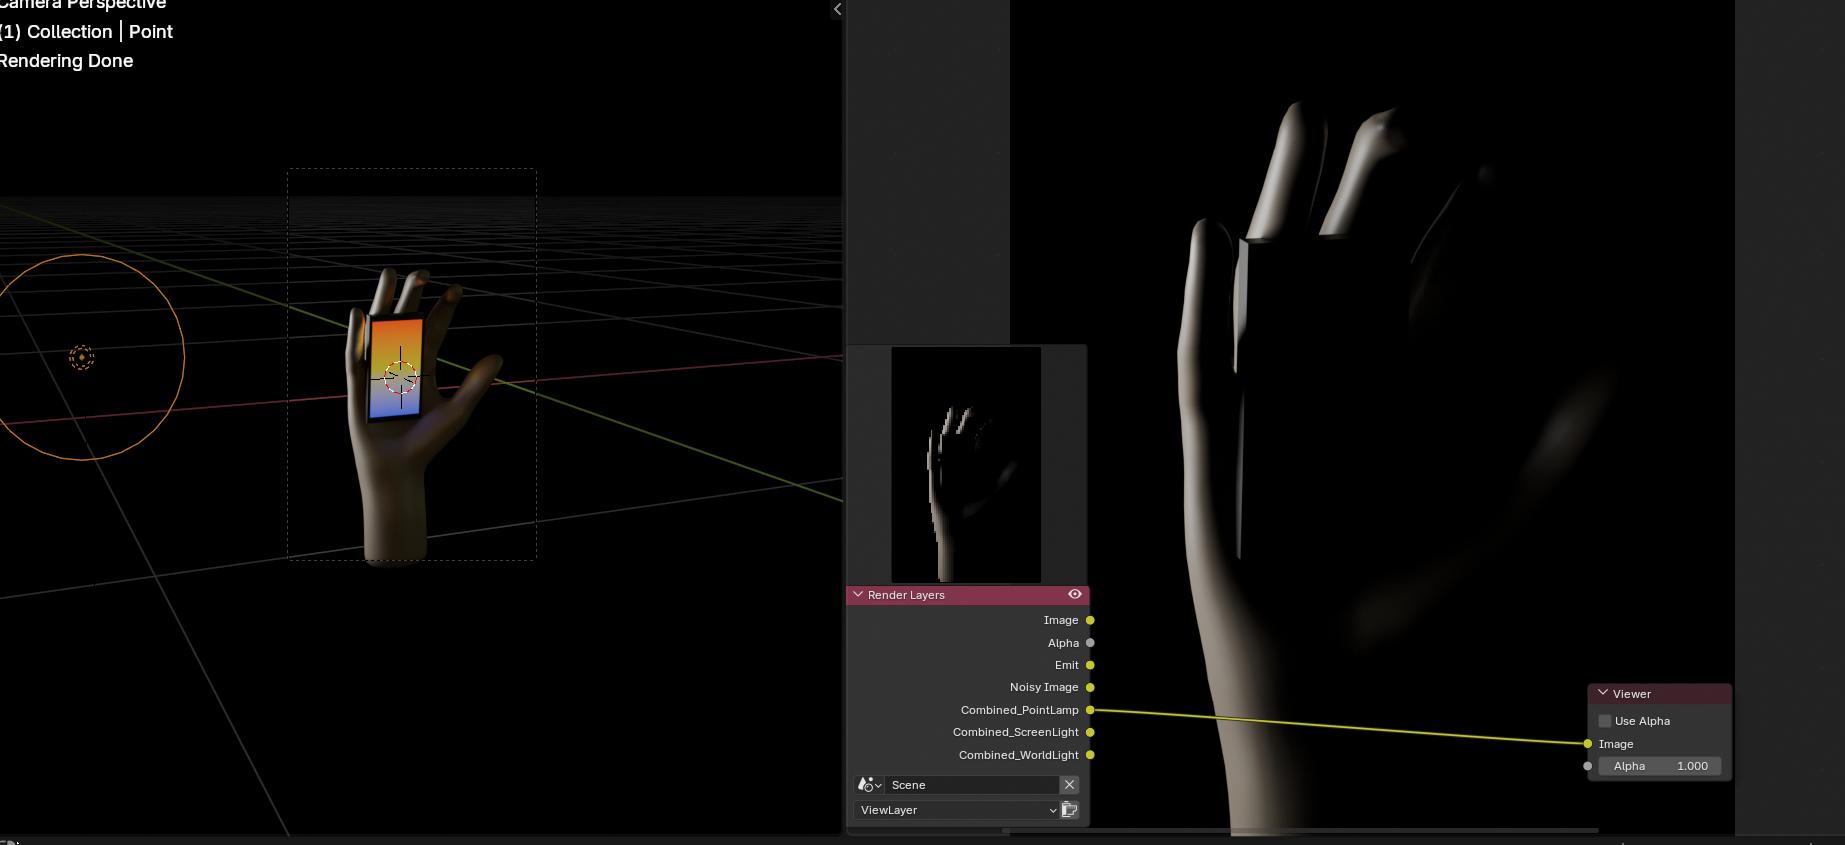This screenshot has width=1845, height=845.
Task: Click the "(1) Collection | Point" overlay text
Action: (86, 32)
